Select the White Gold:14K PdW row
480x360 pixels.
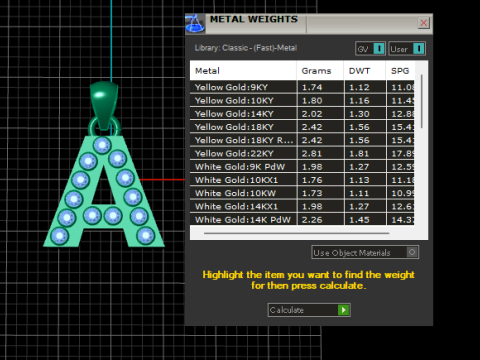coord(302,219)
